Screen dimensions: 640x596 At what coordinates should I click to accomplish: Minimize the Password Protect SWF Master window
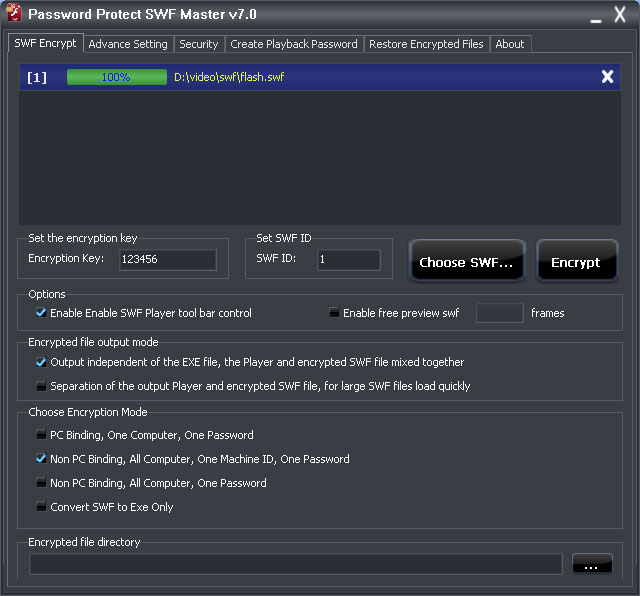pyautogui.click(x=596, y=17)
